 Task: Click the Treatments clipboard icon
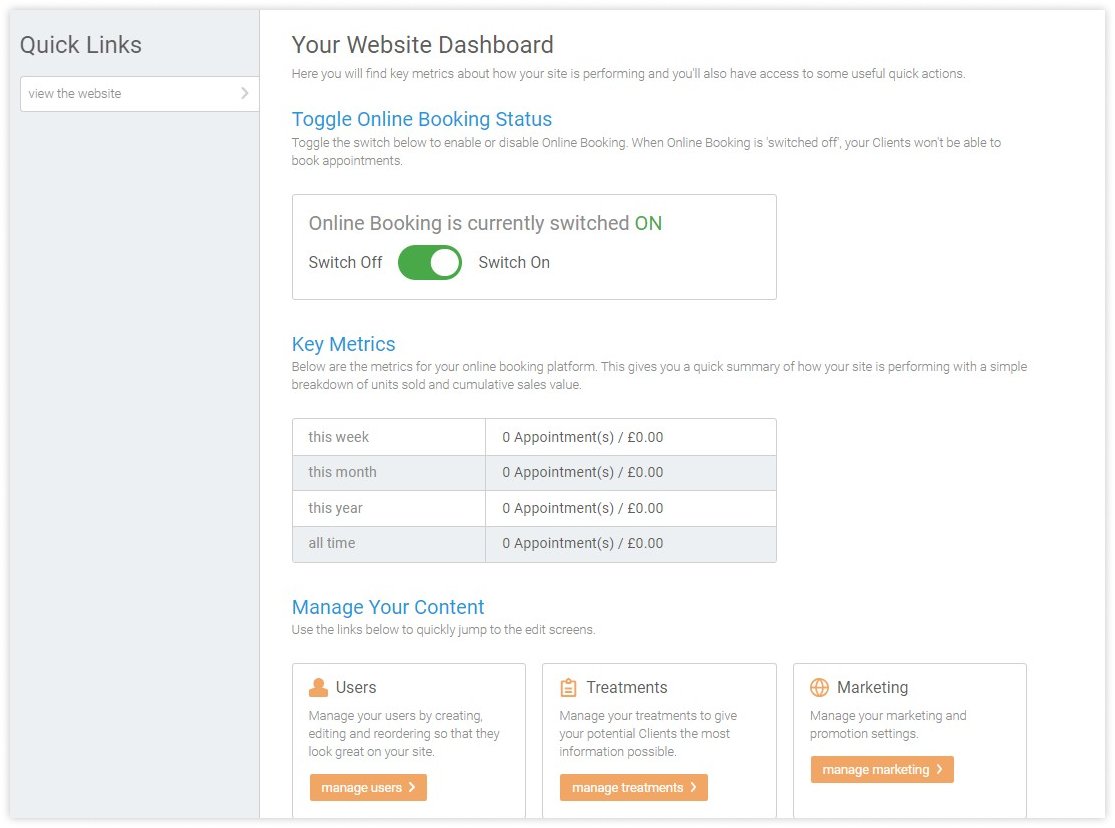[x=569, y=688]
